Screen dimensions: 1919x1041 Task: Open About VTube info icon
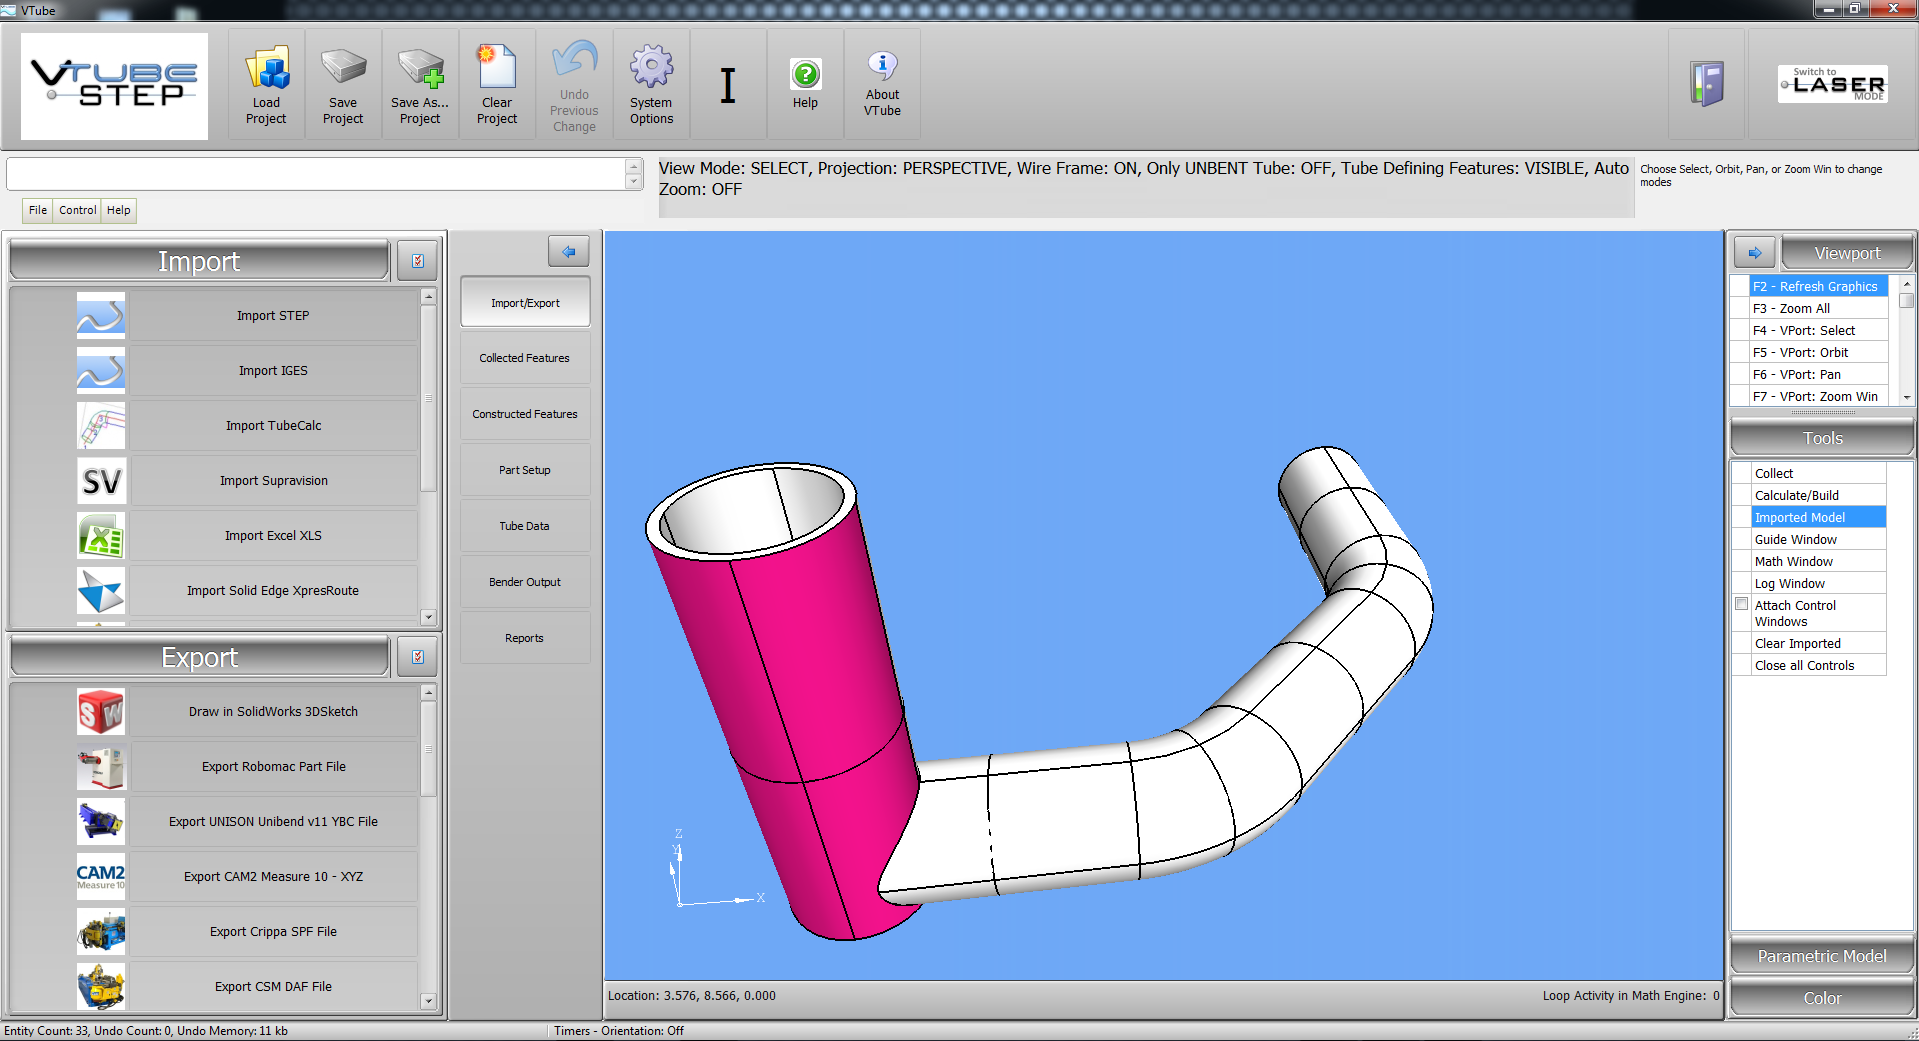882,66
